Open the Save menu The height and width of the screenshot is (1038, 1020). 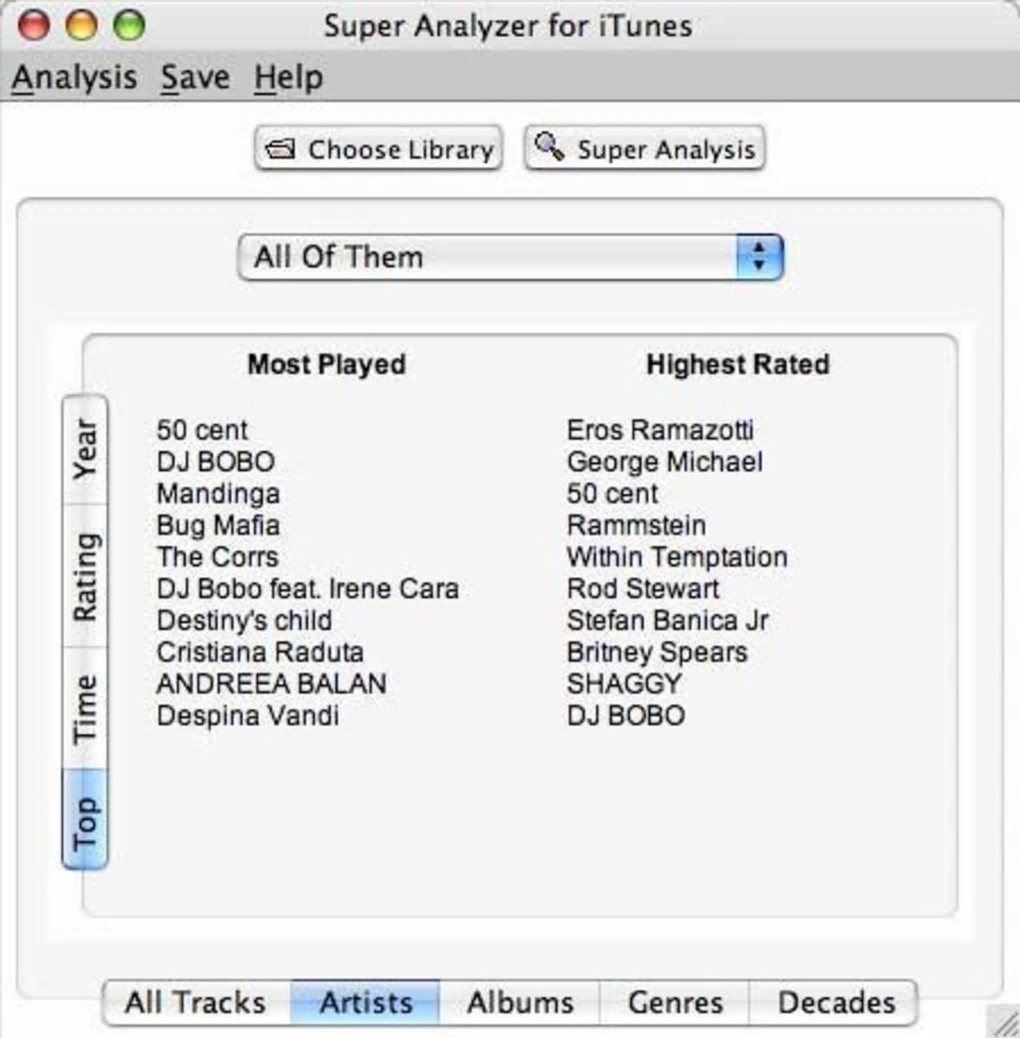pyautogui.click(x=195, y=77)
